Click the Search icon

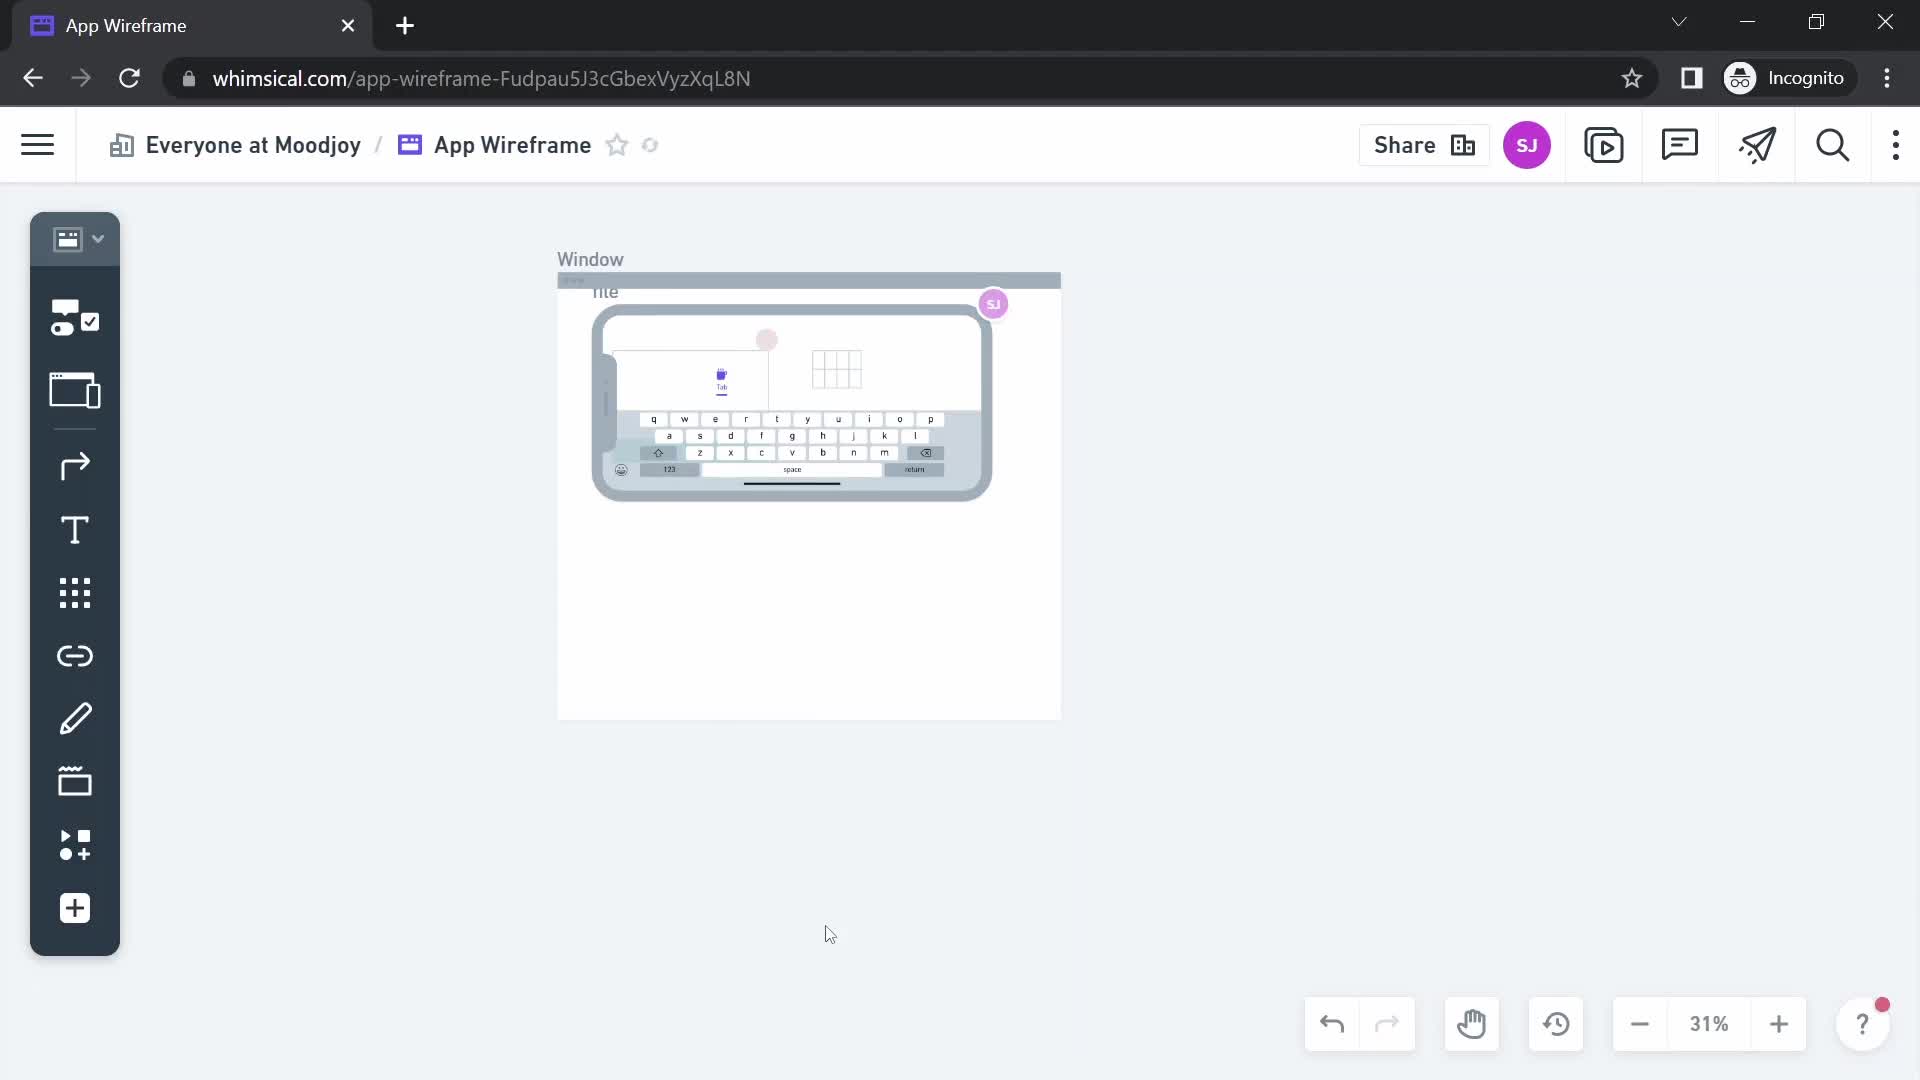(x=1834, y=145)
